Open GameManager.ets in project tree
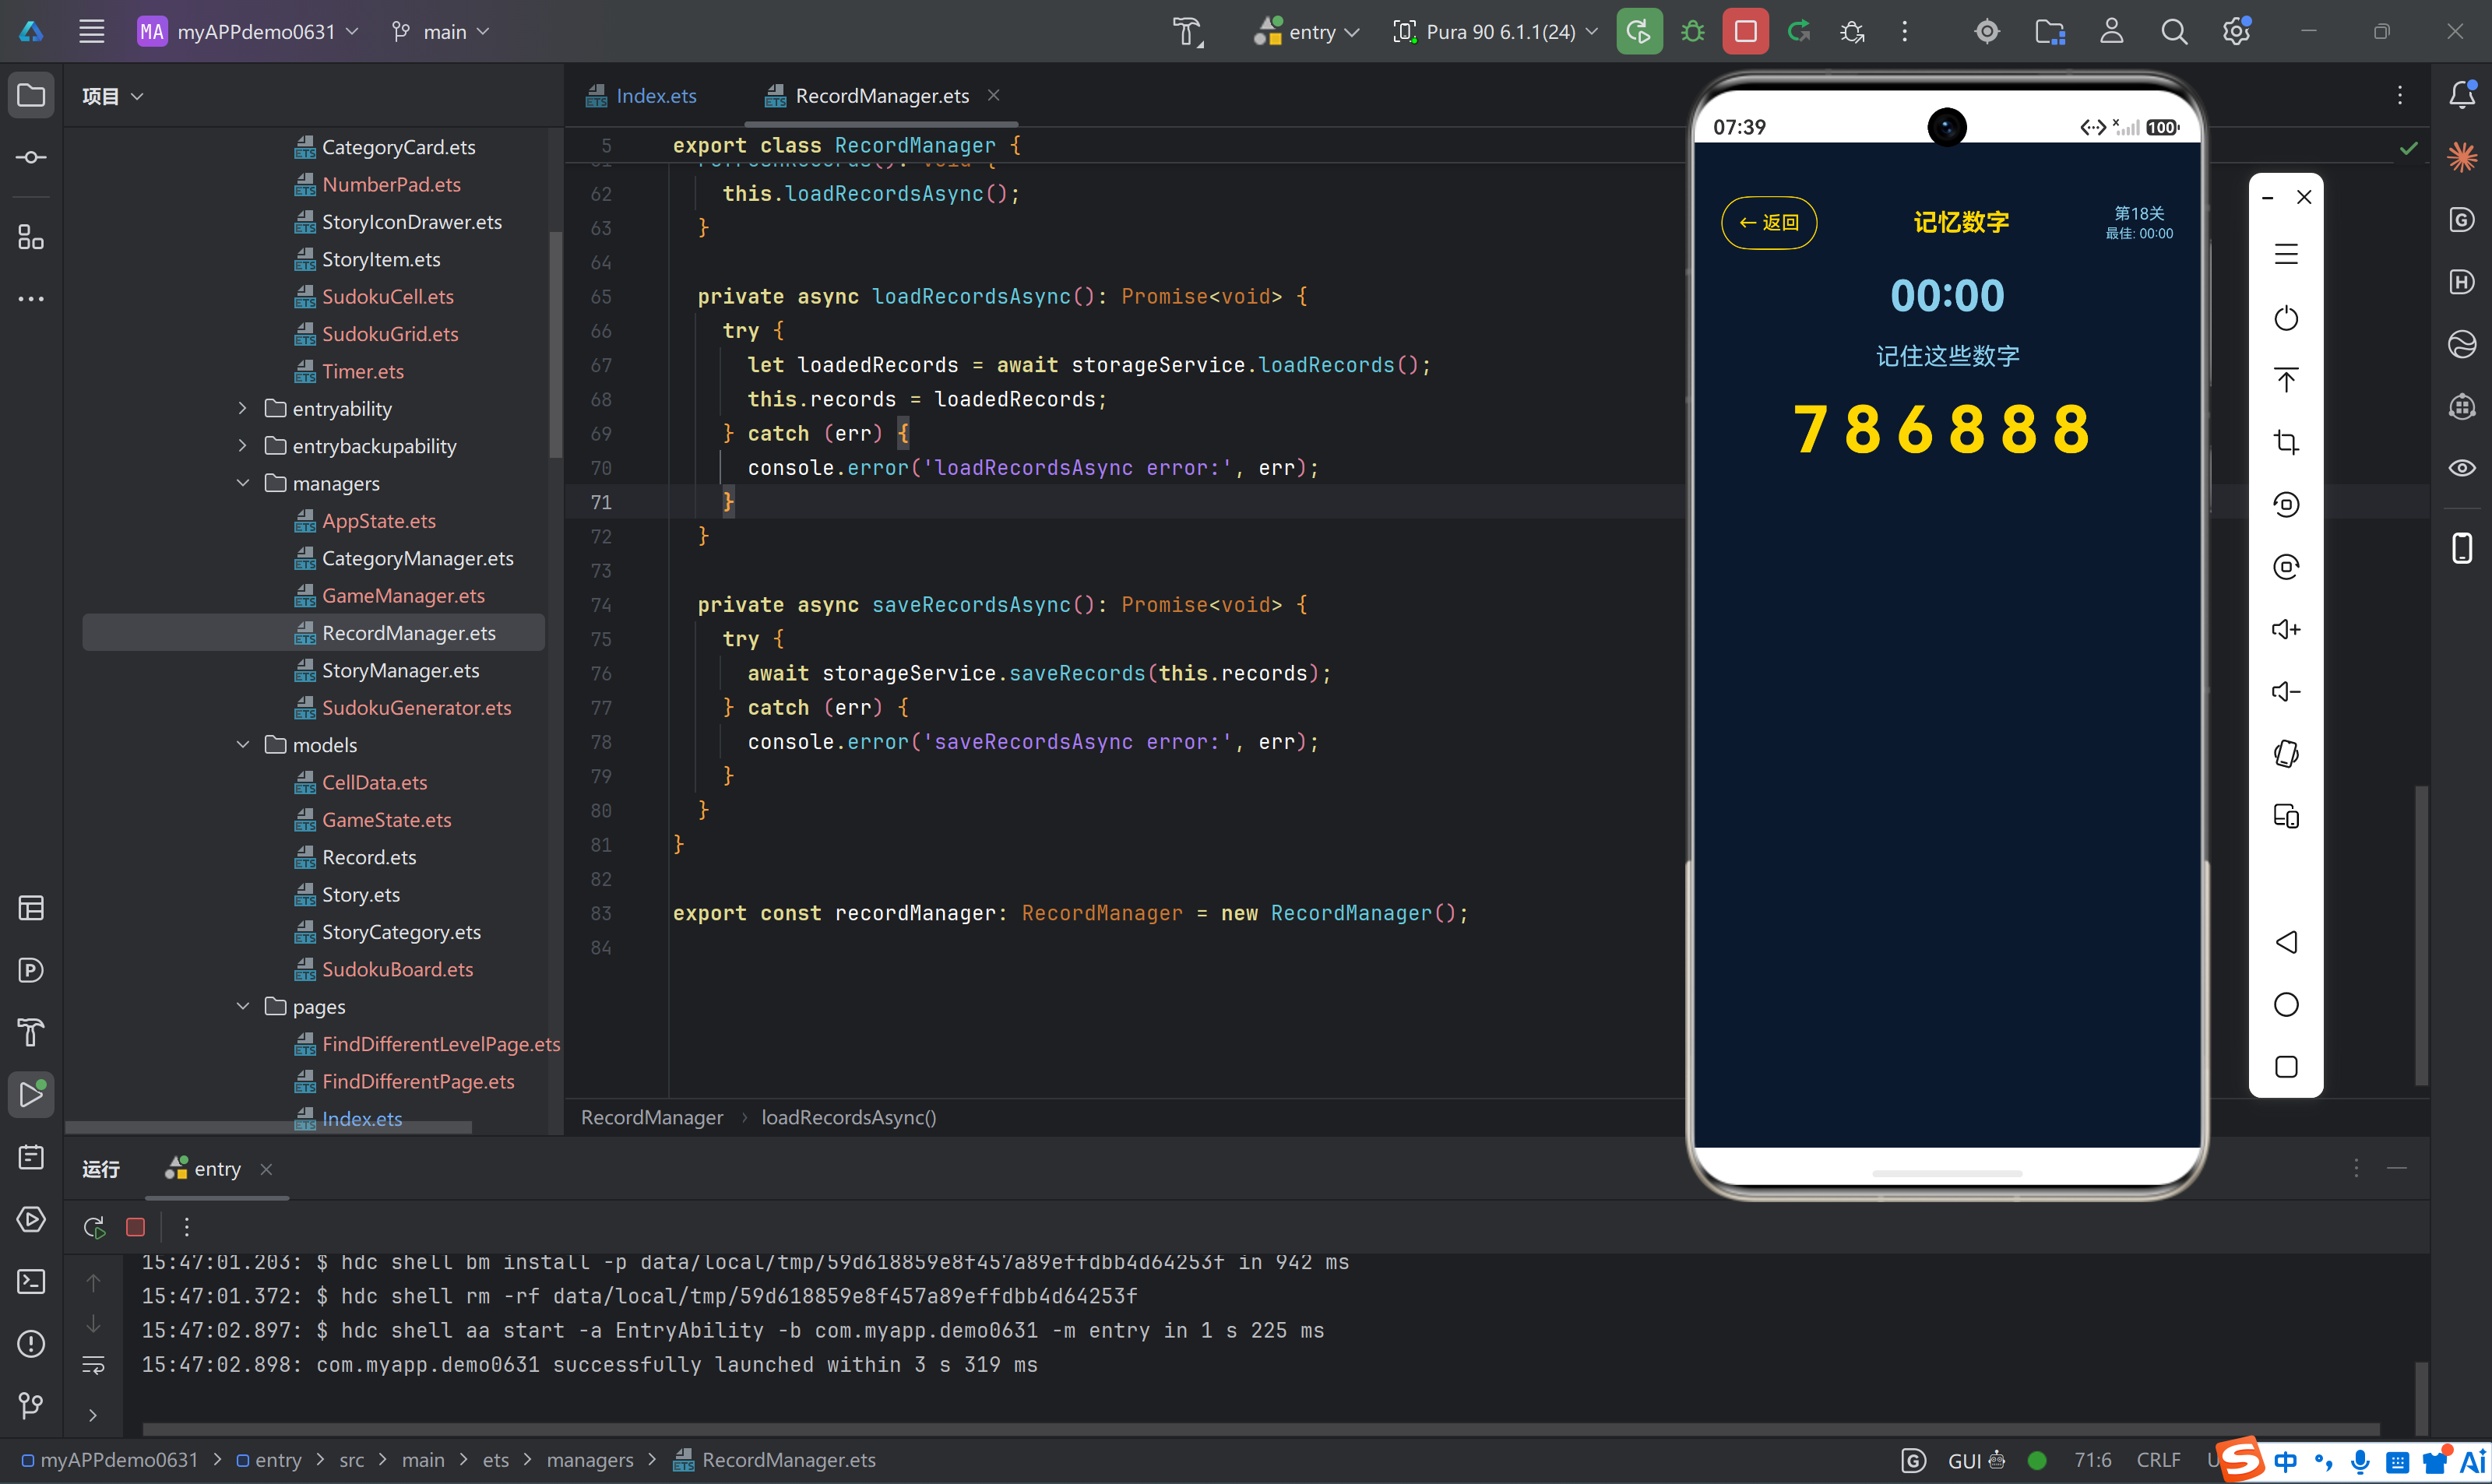 coord(403,595)
